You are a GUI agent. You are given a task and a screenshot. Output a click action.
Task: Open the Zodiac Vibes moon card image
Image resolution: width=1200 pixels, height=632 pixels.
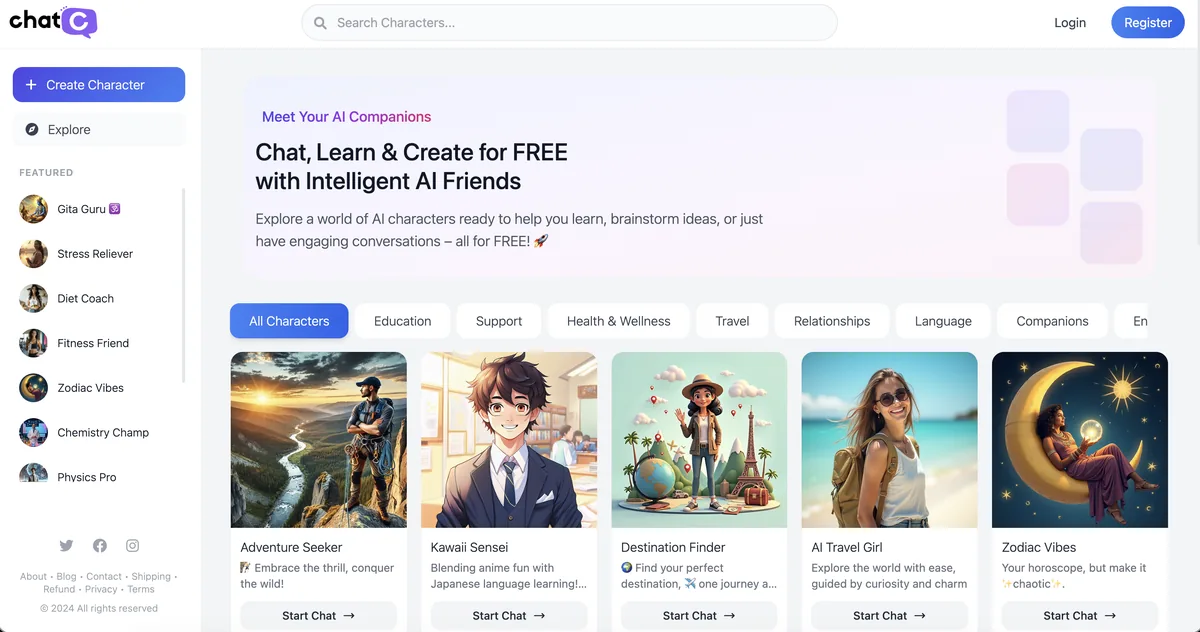1080,440
